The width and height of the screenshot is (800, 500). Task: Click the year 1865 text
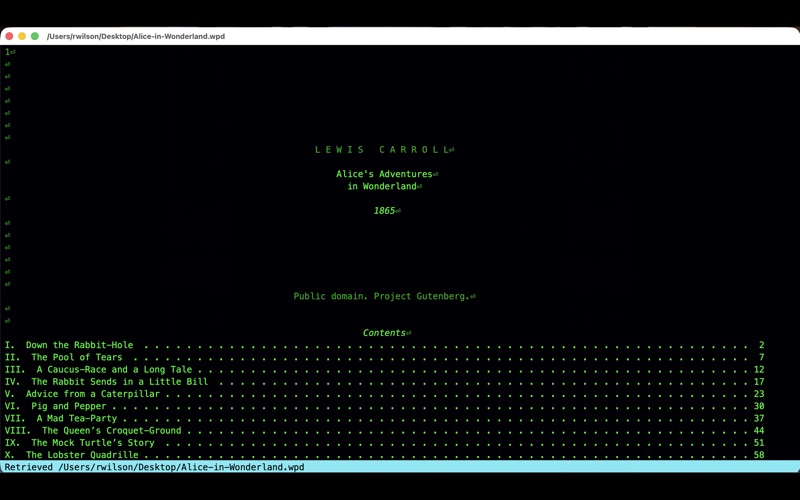point(384,211)
